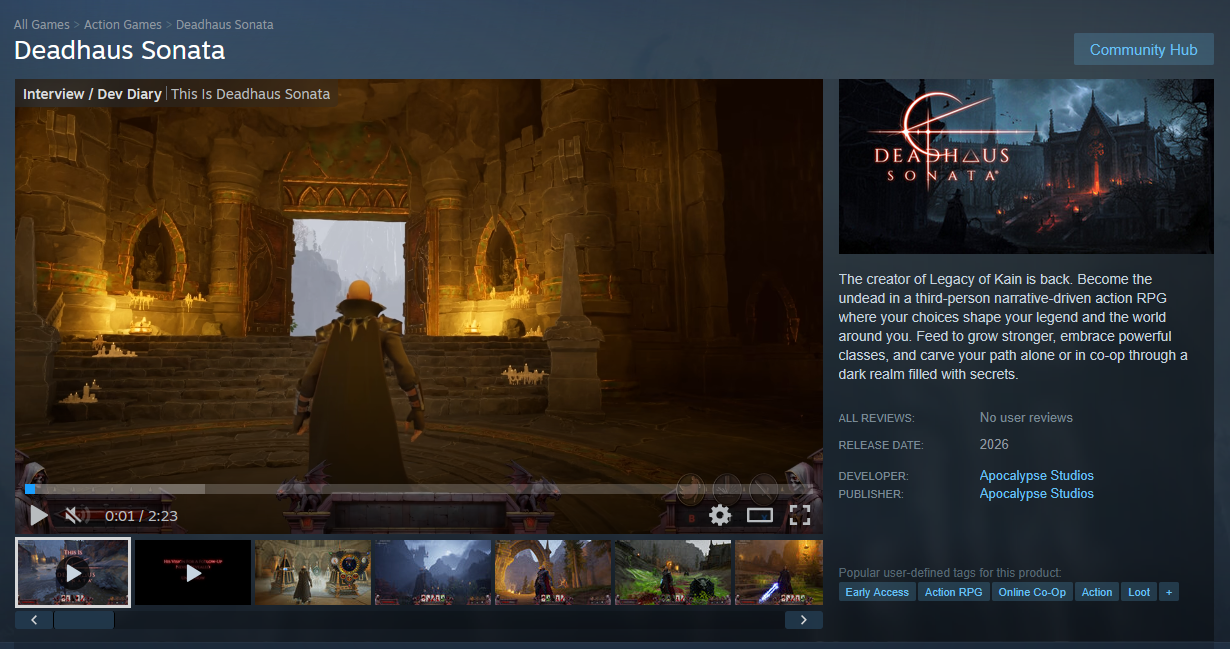
Task: Open the third screenshot with golden machine
Action: [313, 573]
